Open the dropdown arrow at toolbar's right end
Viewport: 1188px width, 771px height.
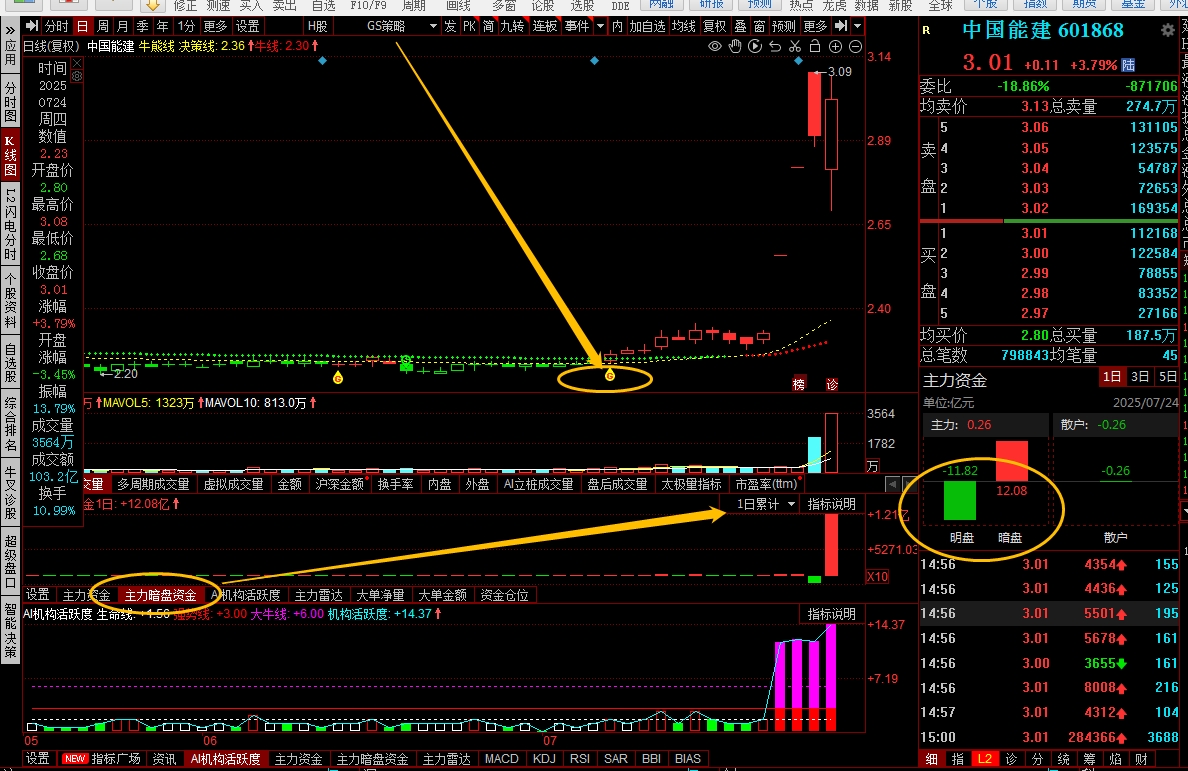(858, 27)
